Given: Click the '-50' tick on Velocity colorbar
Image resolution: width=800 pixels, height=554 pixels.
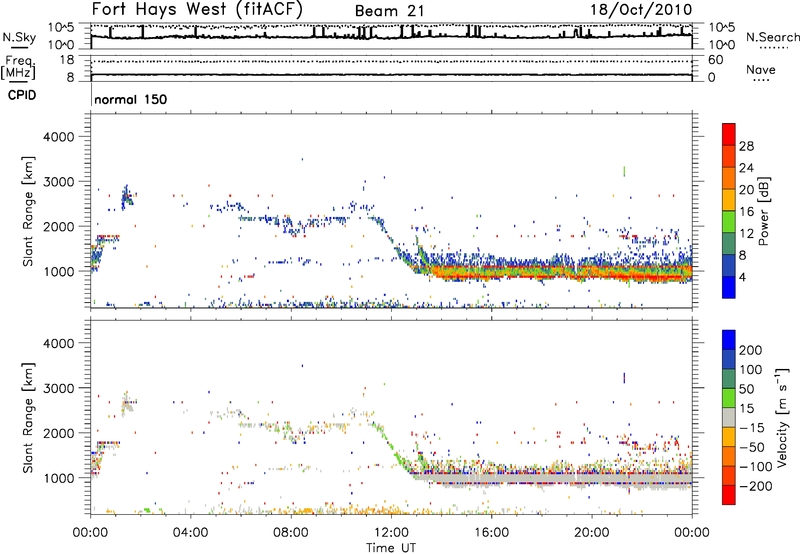Looking at the screenshot, I should (x=752, y=447).
